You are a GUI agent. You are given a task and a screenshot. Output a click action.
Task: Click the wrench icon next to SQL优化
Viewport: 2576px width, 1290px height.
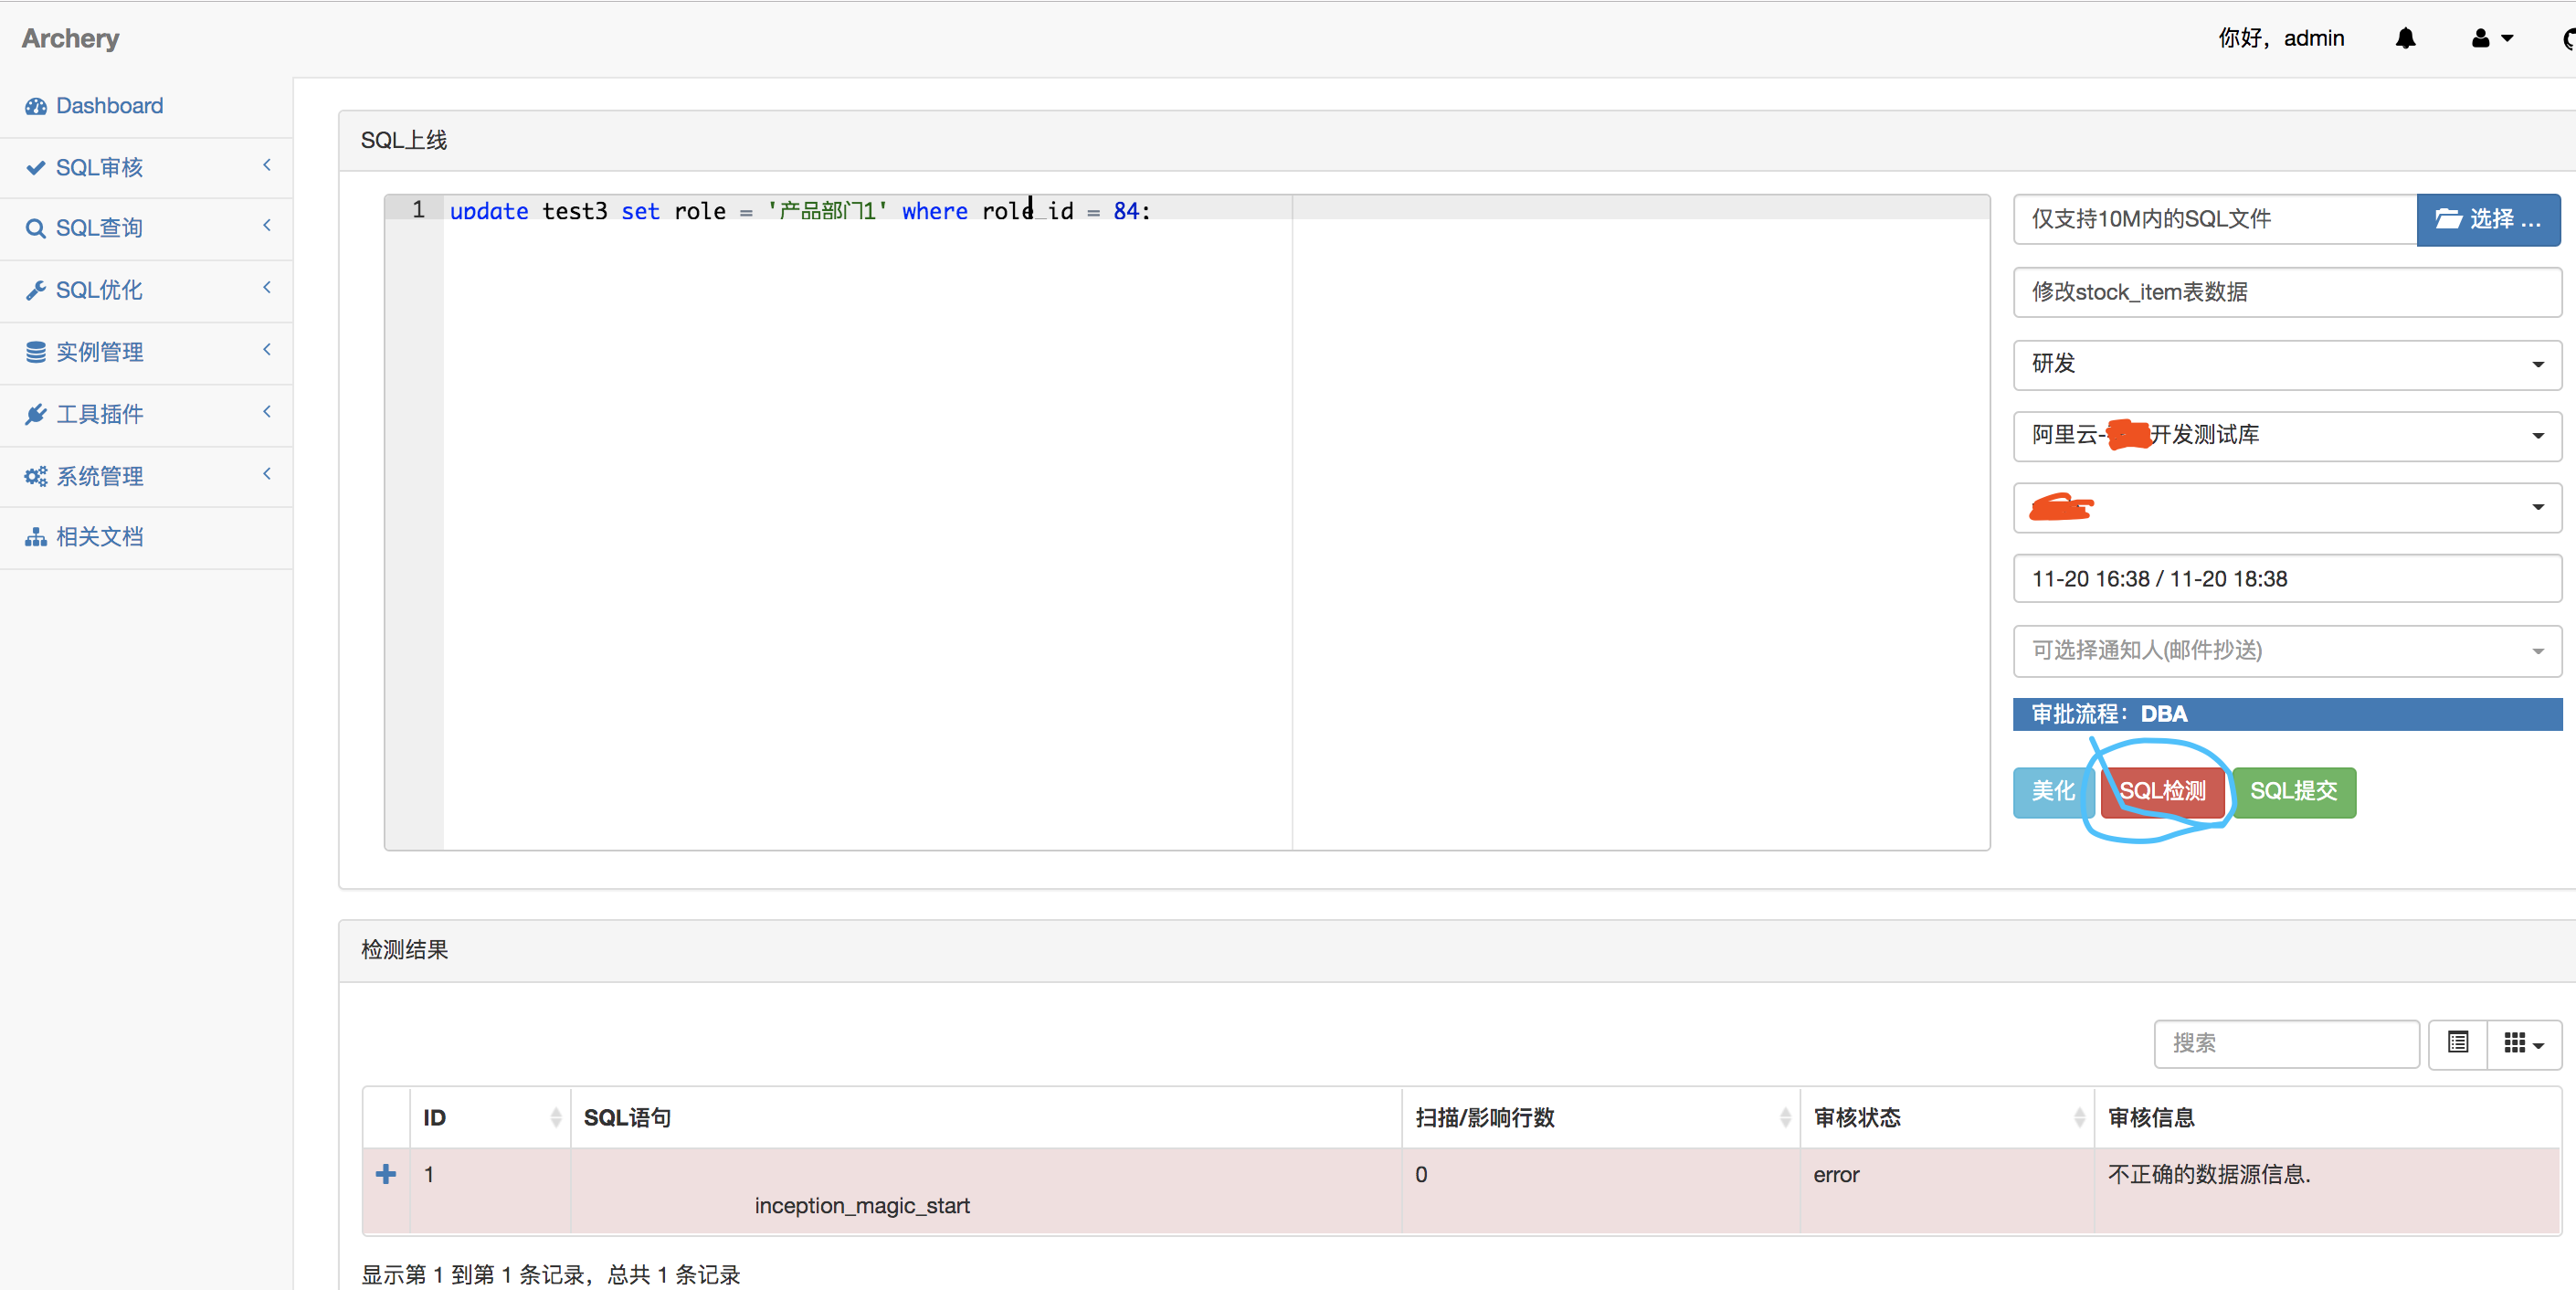click(x=36, y=290)
